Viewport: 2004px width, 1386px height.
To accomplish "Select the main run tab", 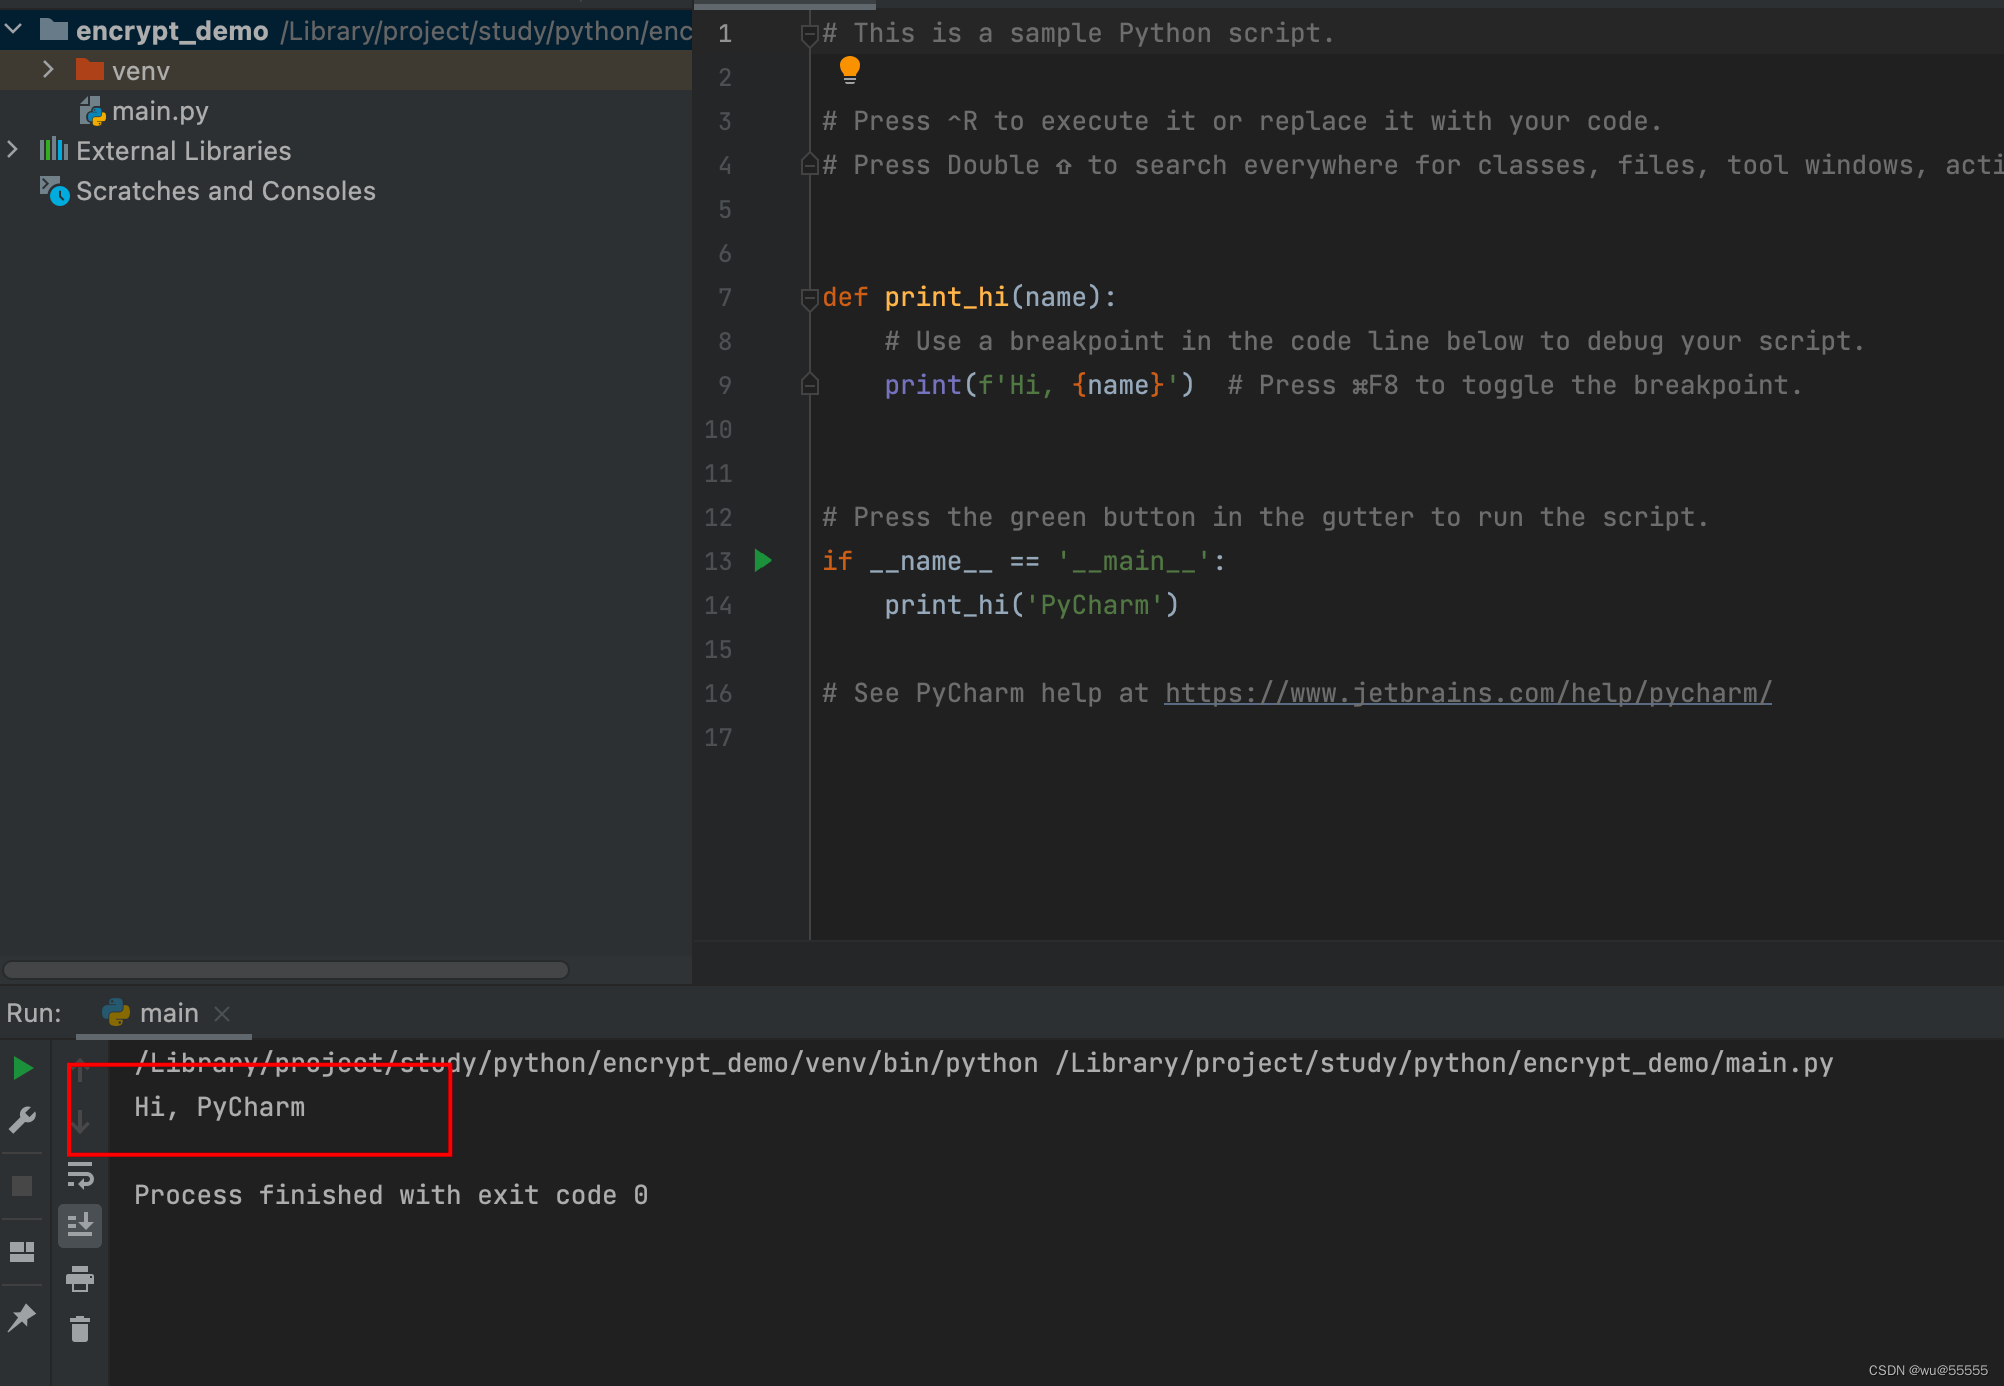I will [x=168, y=1013].
